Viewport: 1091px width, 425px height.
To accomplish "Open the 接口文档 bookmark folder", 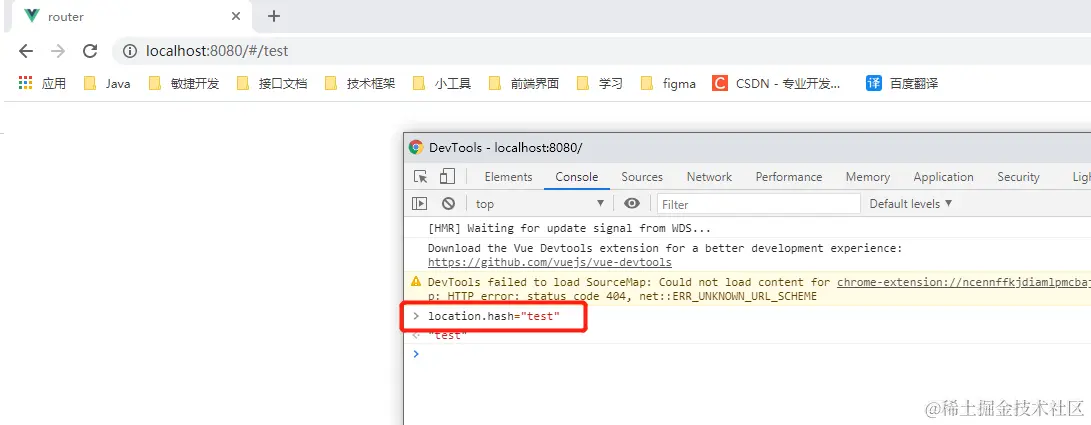I will 271,83.
